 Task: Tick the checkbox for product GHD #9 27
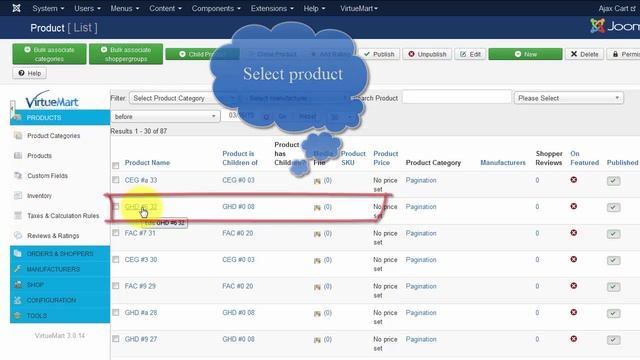click(116, 339)
